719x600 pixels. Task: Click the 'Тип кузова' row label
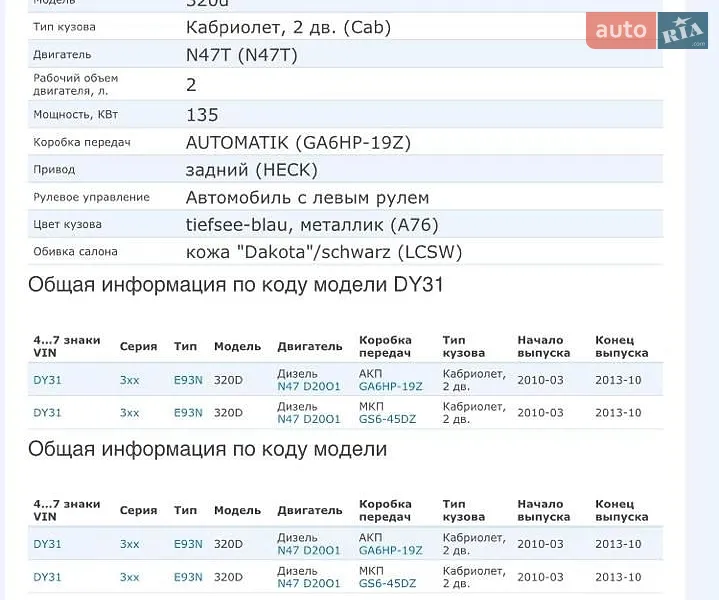point(64,27)
